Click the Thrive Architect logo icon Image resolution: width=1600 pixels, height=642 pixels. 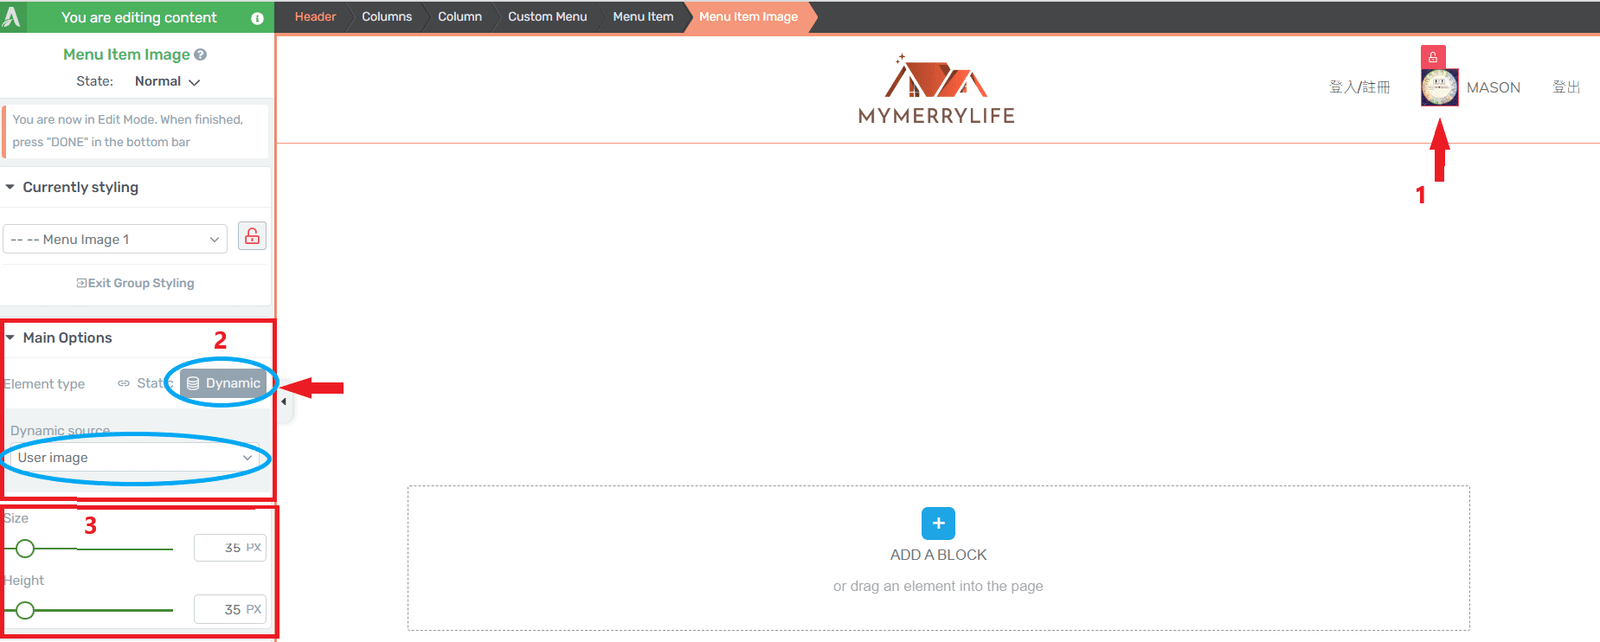12,17
